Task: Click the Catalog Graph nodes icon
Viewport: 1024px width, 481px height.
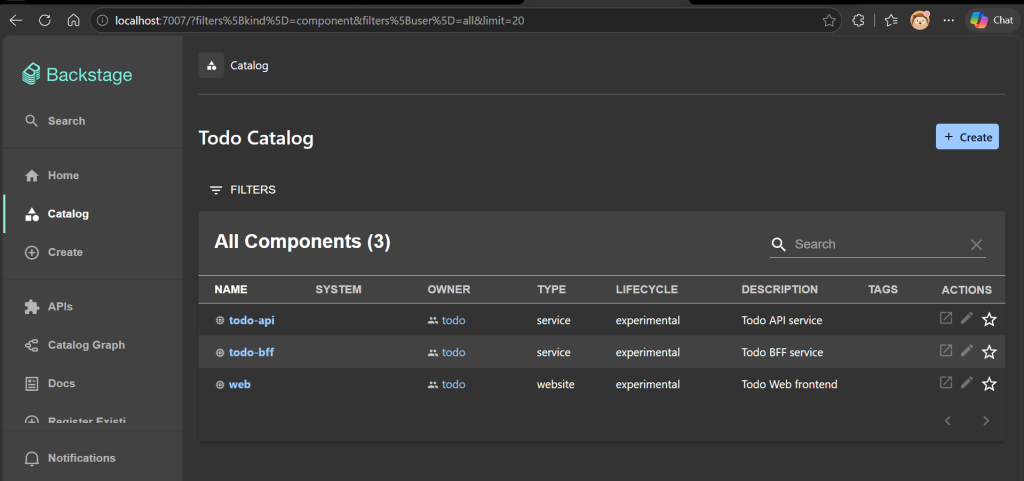Action: [31, 345]
